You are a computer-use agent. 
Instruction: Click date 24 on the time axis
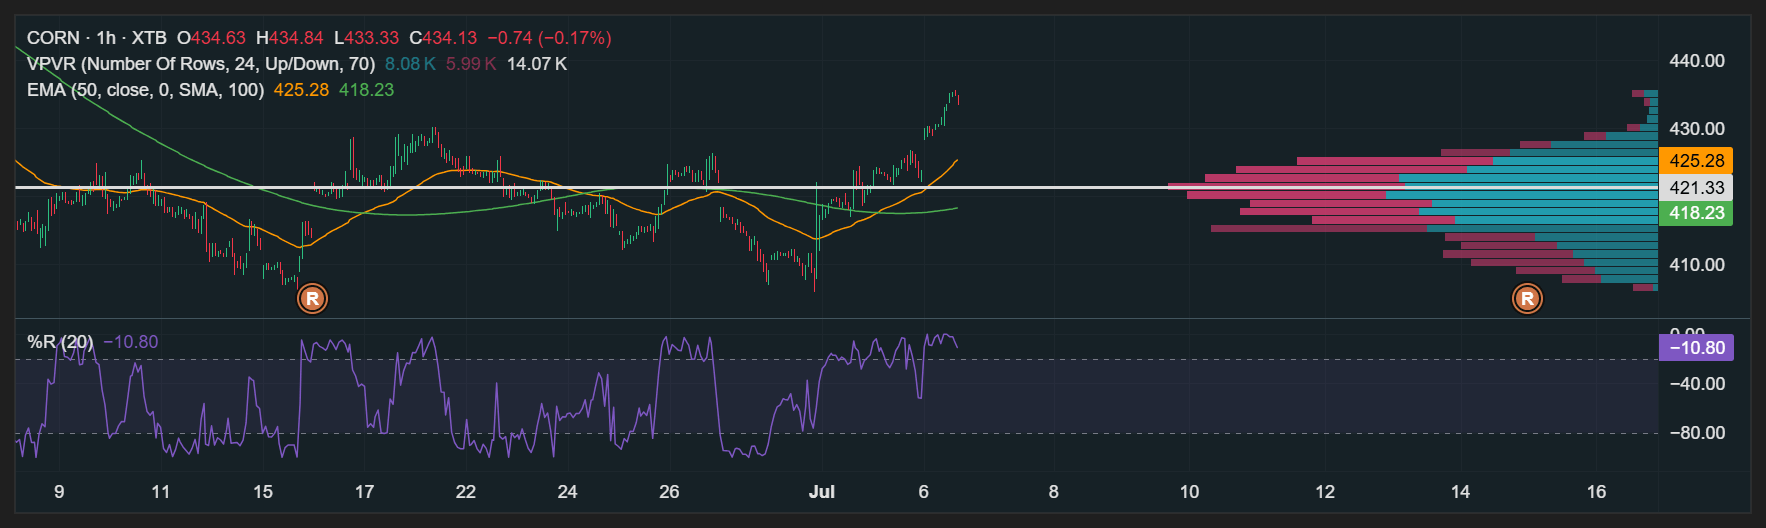[567, 492]
